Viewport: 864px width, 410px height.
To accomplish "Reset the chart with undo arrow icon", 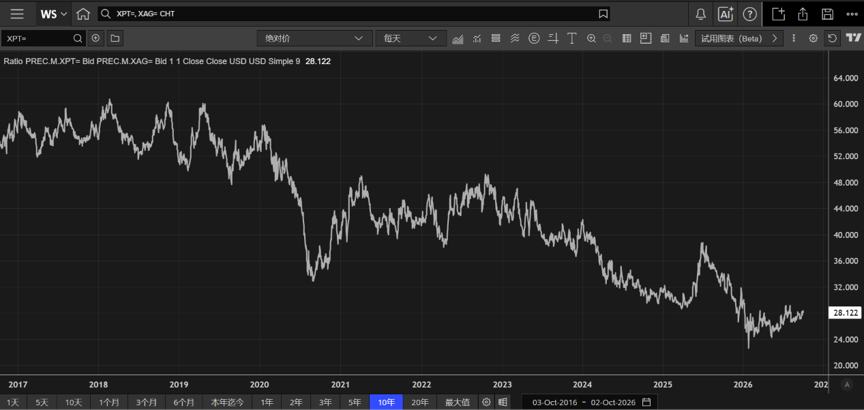I will click(832, 38).
